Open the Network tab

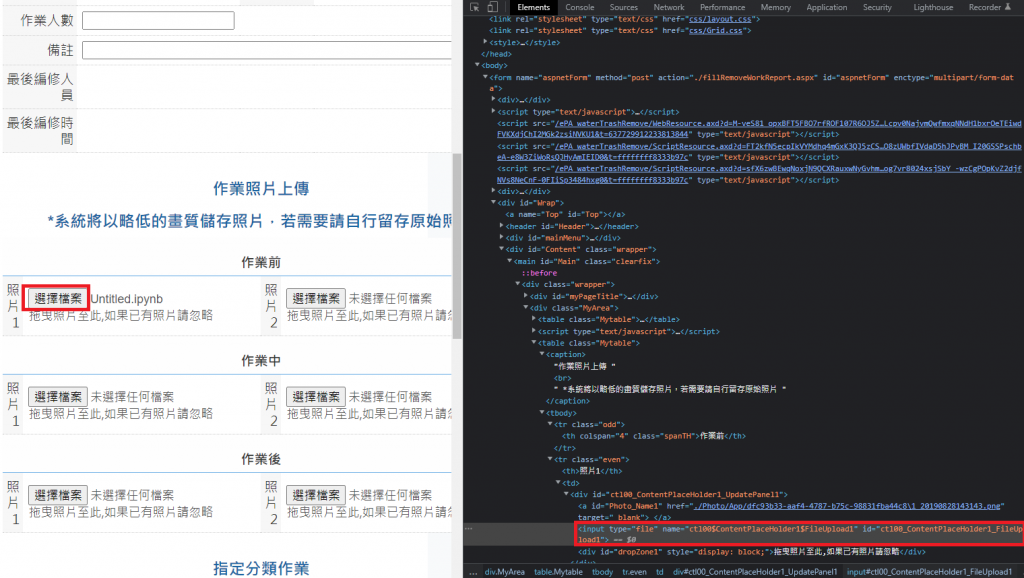click(669, 7)
